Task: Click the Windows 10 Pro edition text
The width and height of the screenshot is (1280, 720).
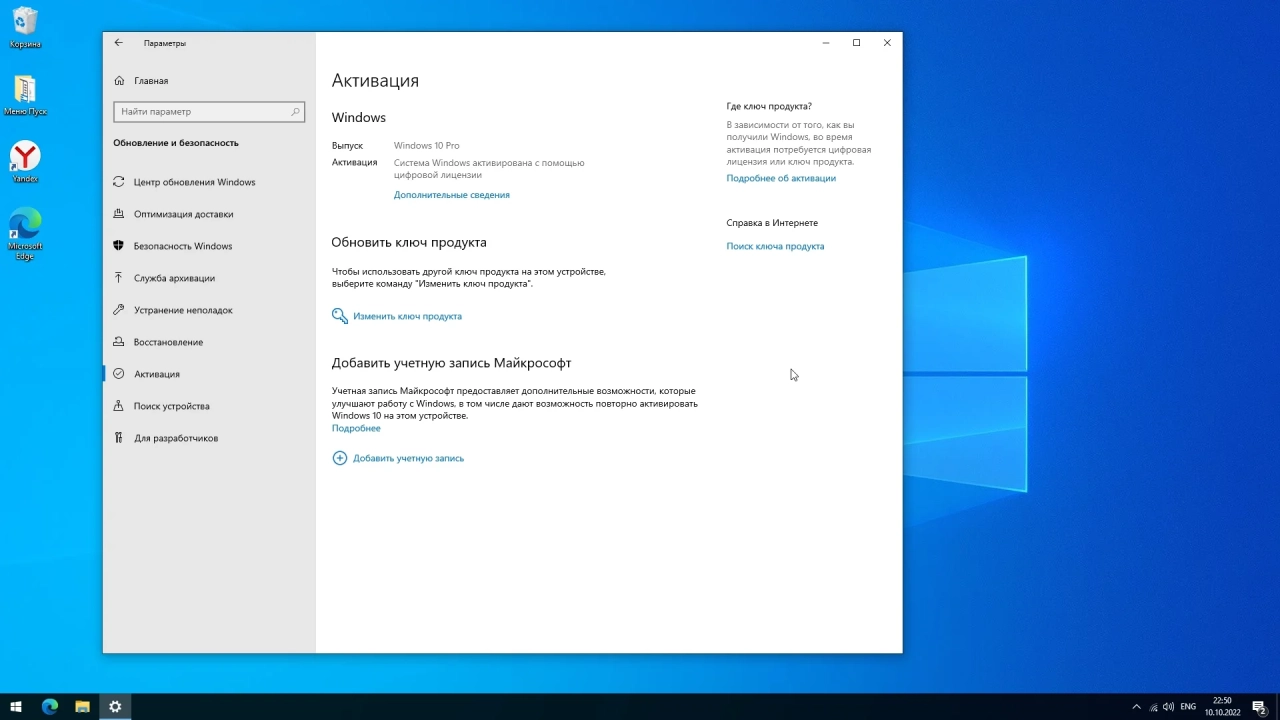Action: pyautogui.click(x=427, y=146)
